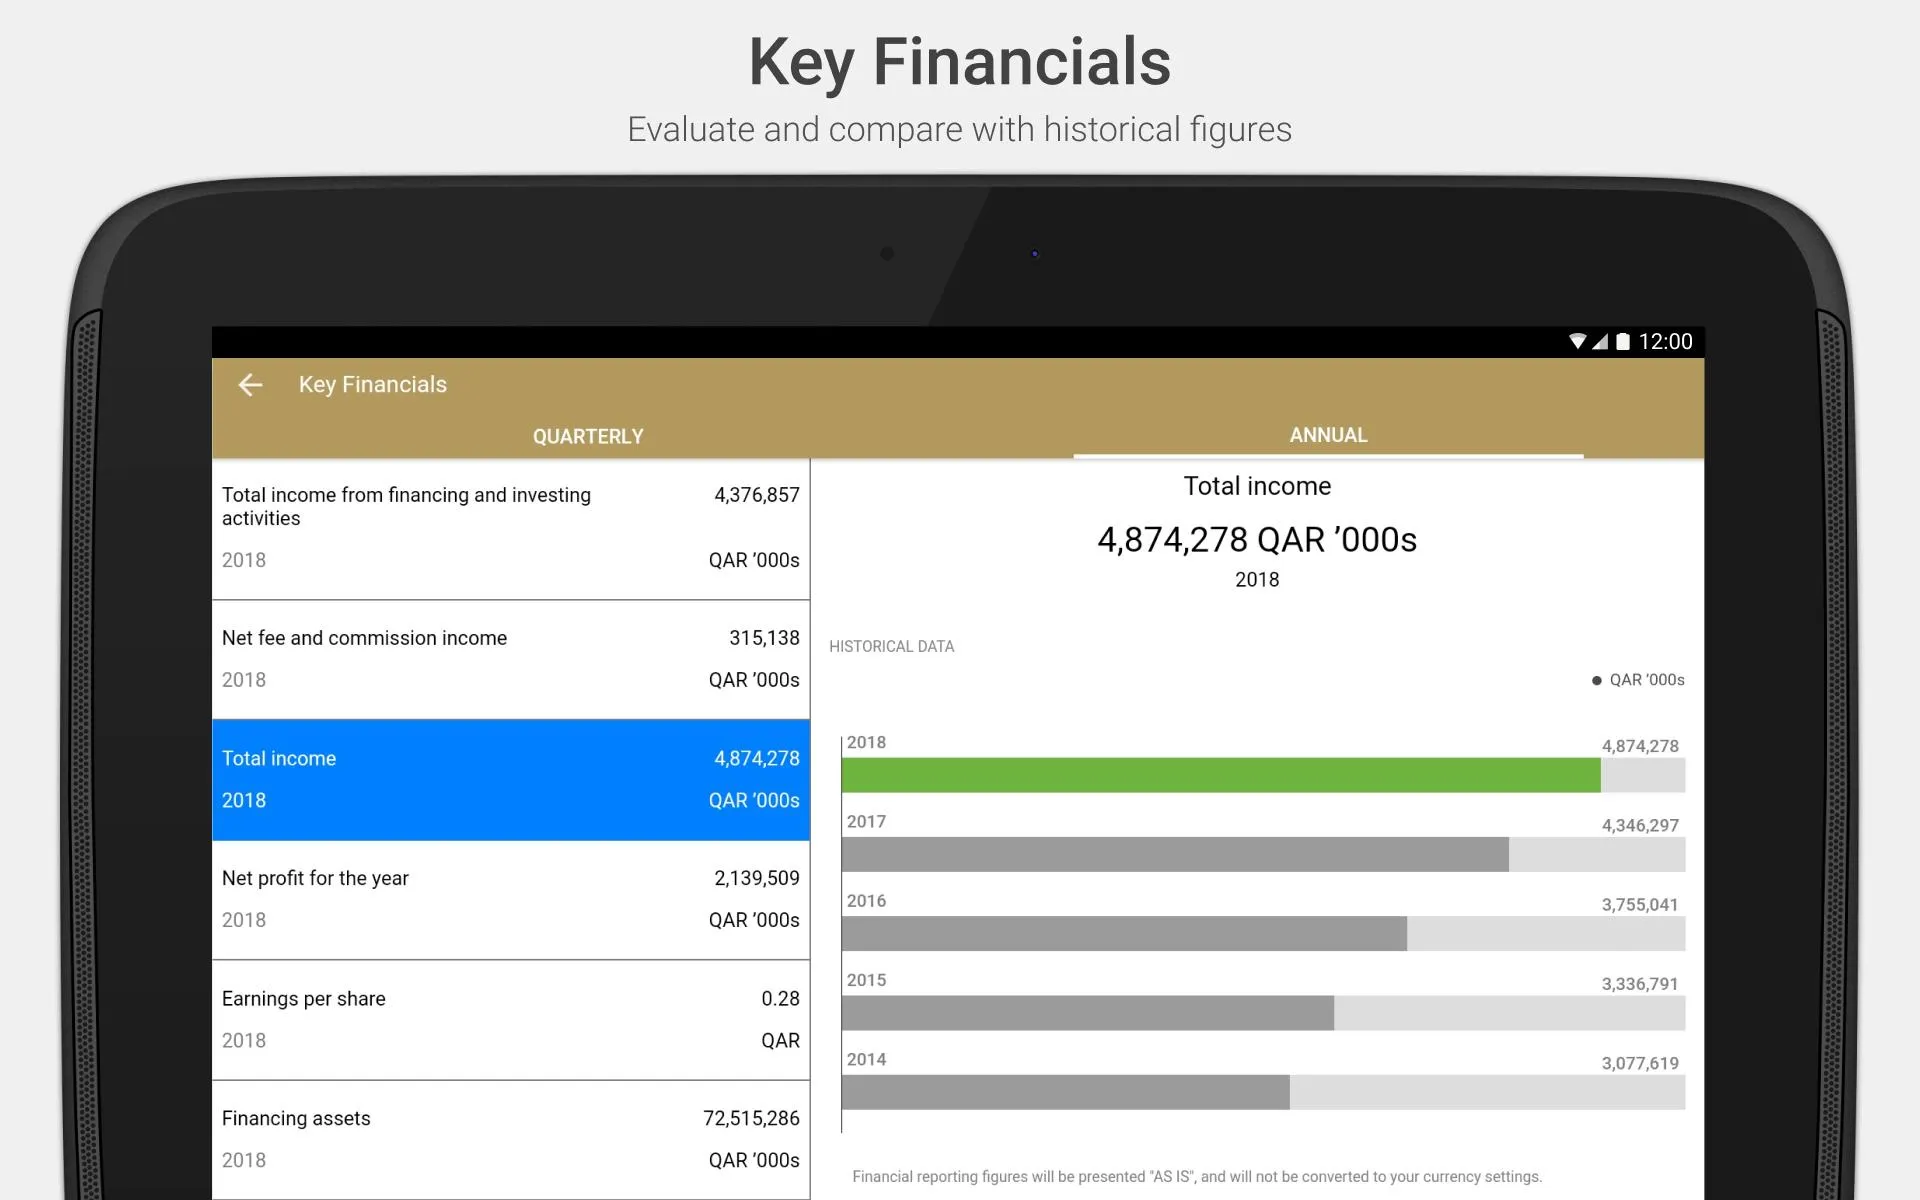Tap the 12:00 clock in status bar
Viewport: 1920px width, 1200px height.
pos(1665,341)
